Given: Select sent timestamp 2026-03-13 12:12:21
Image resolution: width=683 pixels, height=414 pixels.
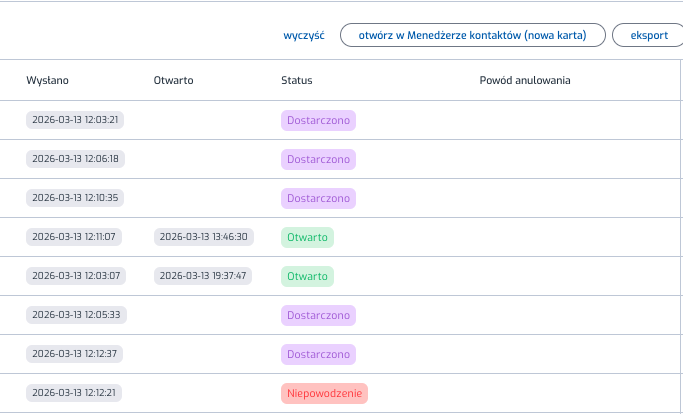Looking at the screenshot, I should click(74, 393).
